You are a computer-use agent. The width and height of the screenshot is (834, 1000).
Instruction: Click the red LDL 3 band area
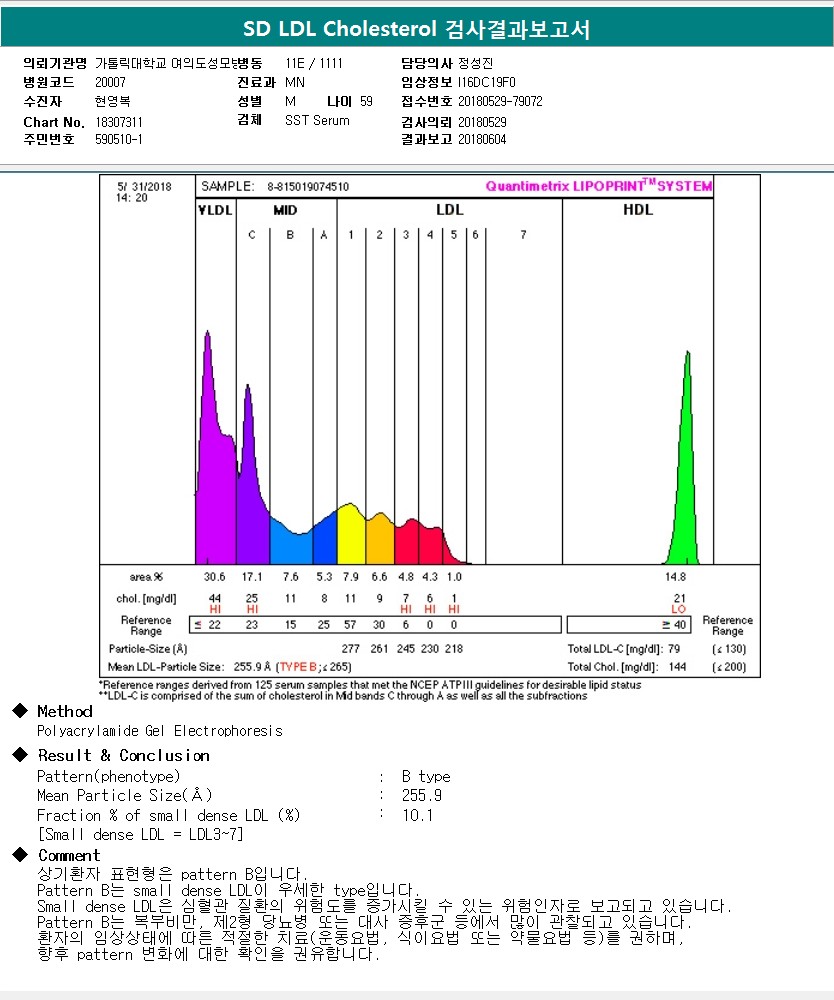pos(407,543)
